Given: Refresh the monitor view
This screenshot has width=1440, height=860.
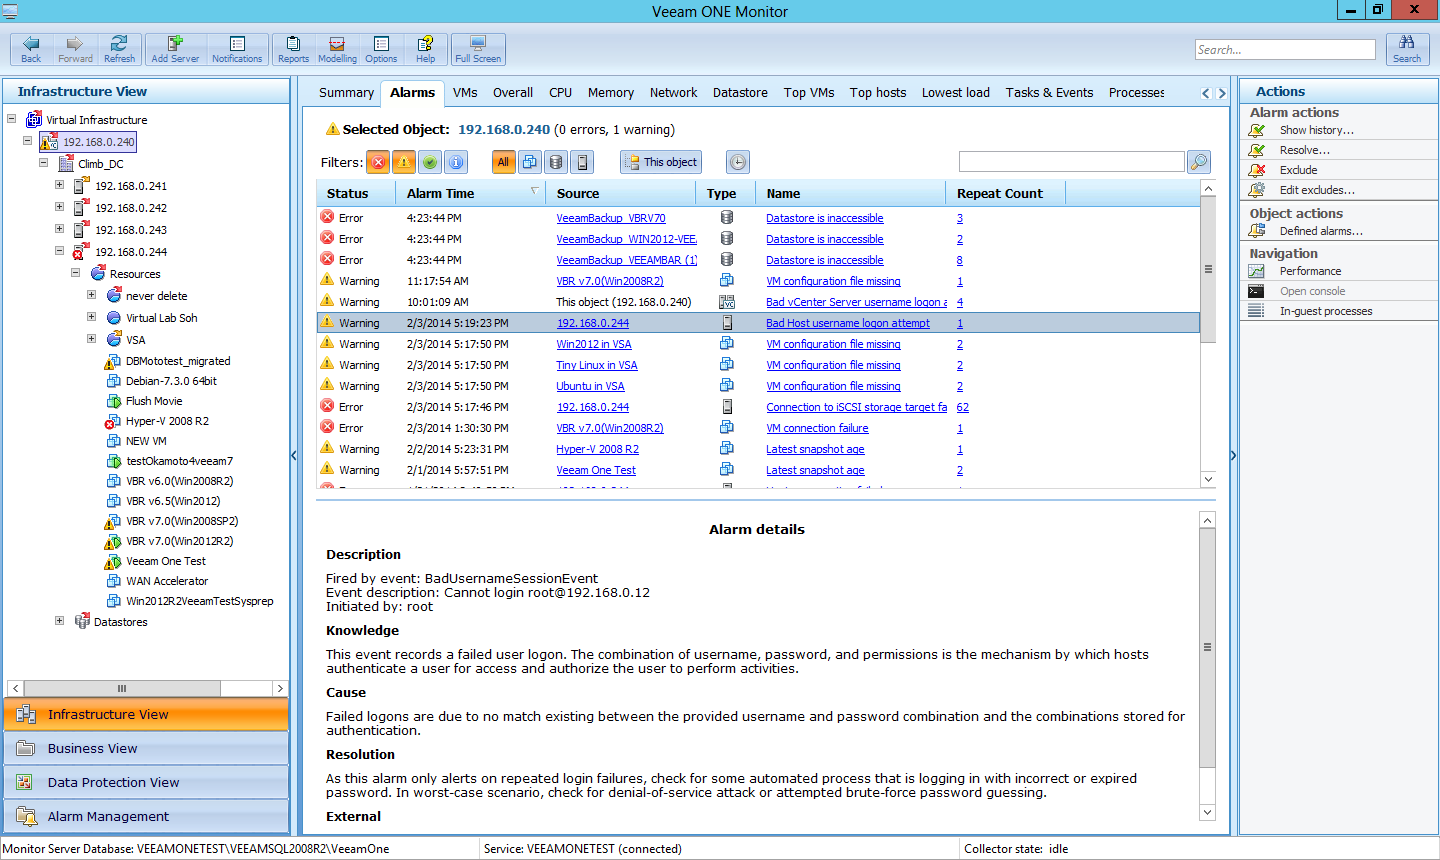Looking at the screenshot, I should [119, 49].
